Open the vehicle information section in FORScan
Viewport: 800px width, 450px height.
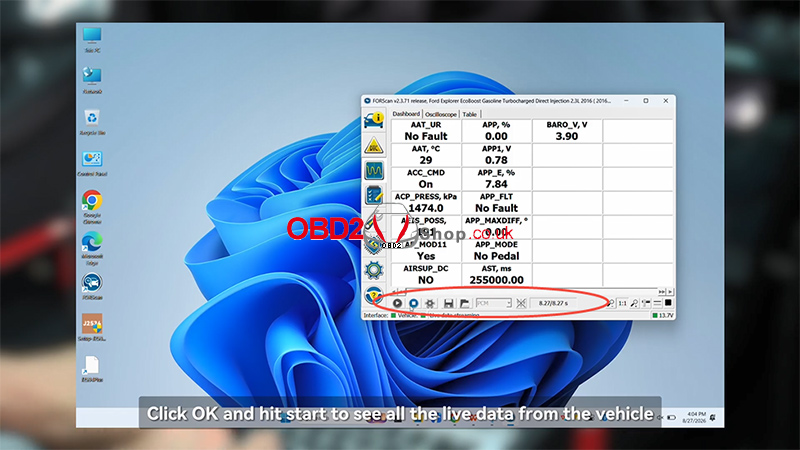374,120
